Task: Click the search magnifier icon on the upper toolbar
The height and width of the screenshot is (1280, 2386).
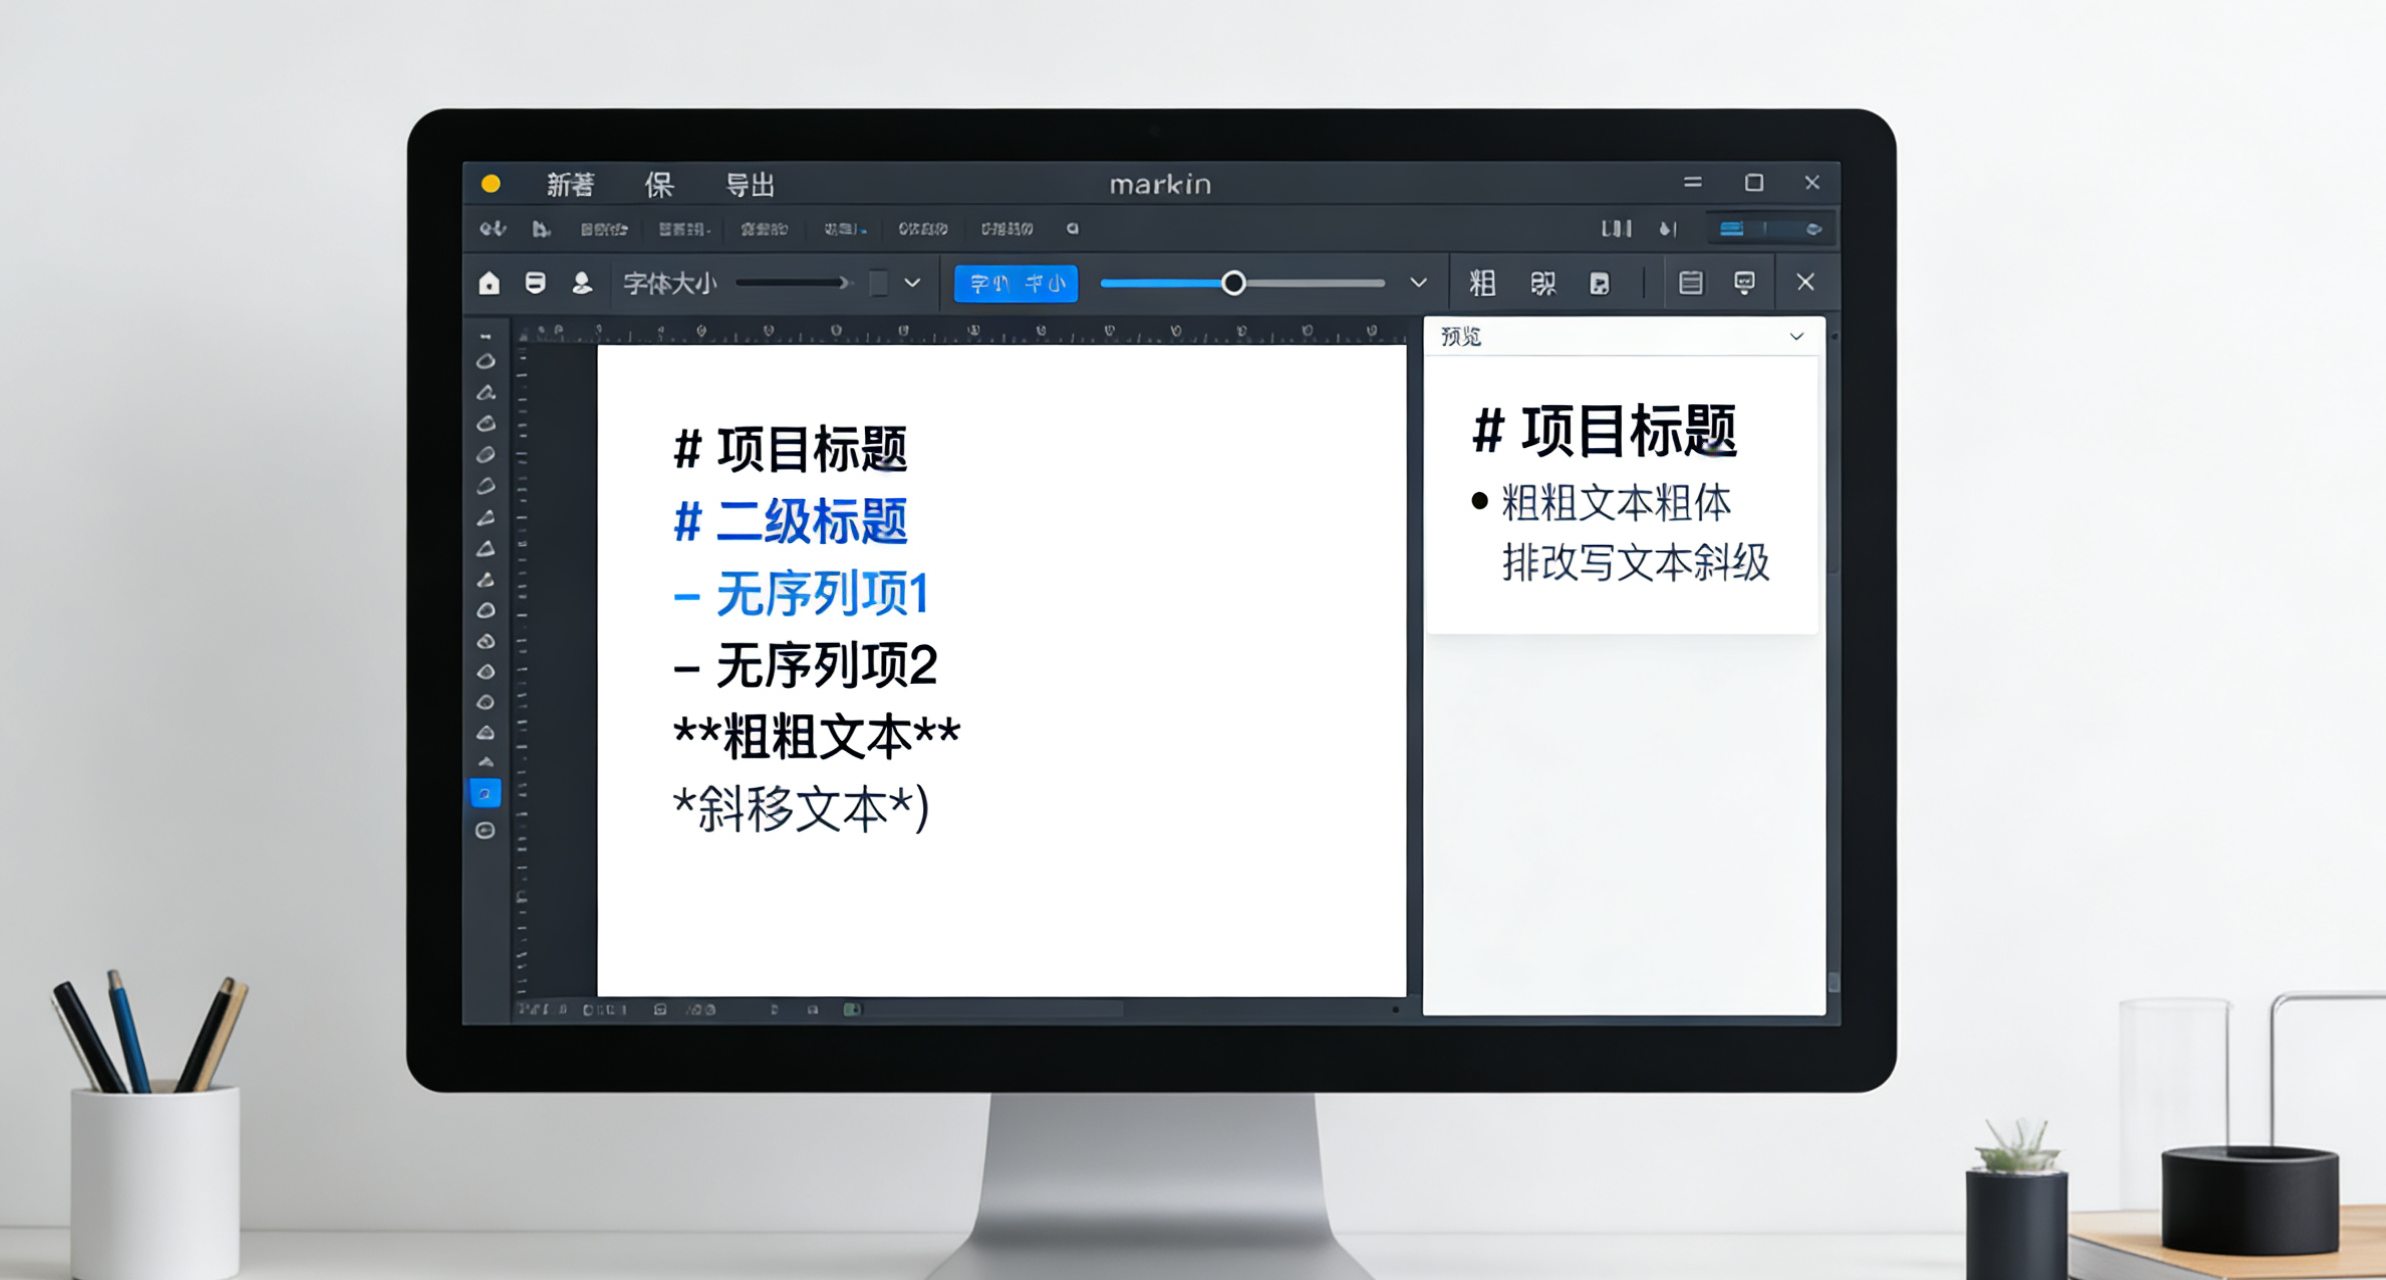Action: click(x=1072, y=229)
